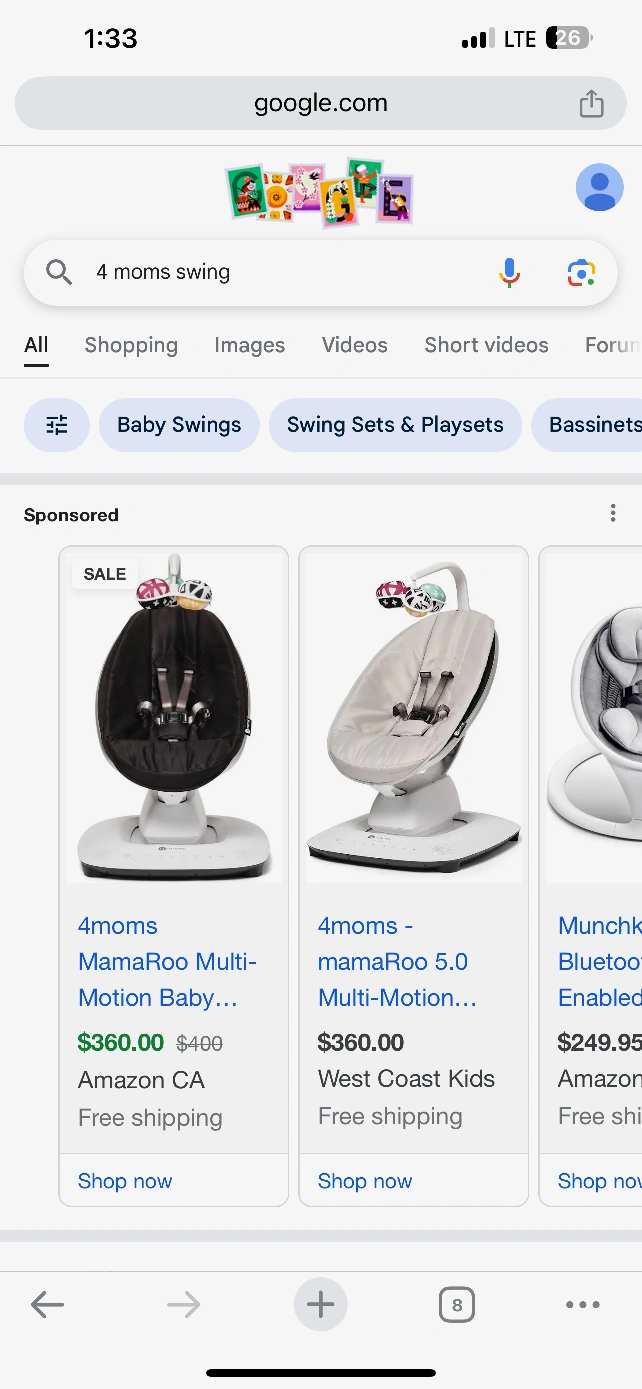Open sponsored results three-dot menu
The width and height of the screenshot is (642, 1389).
tap(613, 514)
